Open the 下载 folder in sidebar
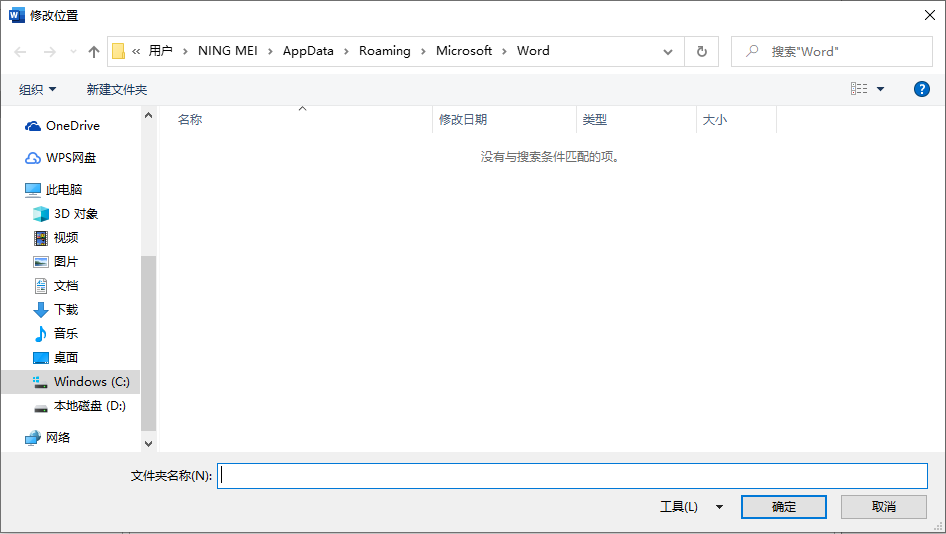The height and width of the screenshot is (534, 946). (x=66, y=310)
